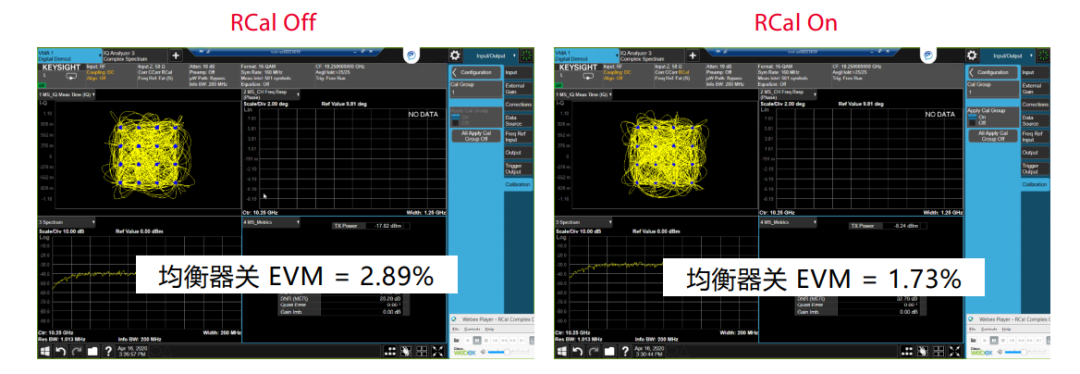The height and width of the screenshot is (374, 1080).
Task: Select the Corrections tab in RCal On screen
Action: point(1035,105)
